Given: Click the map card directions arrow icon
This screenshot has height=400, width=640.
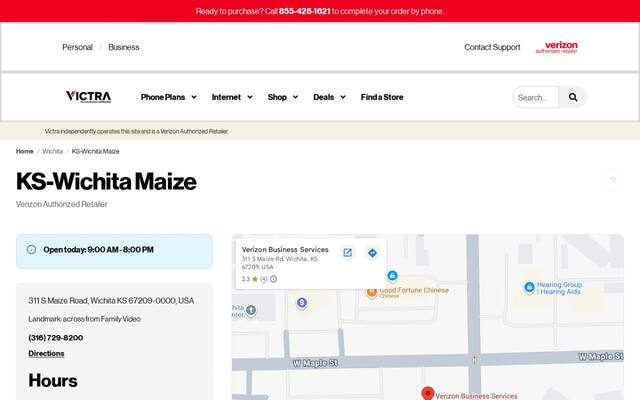Looking at the screenshot, I should pyautogui.click(x=372, y=253).
